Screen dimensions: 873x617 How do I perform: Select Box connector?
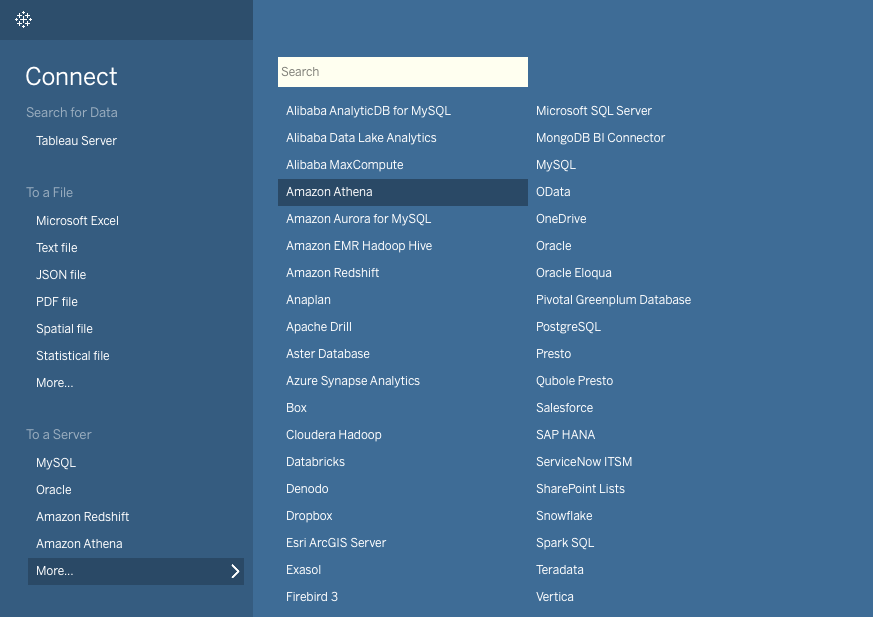(296, 408)
